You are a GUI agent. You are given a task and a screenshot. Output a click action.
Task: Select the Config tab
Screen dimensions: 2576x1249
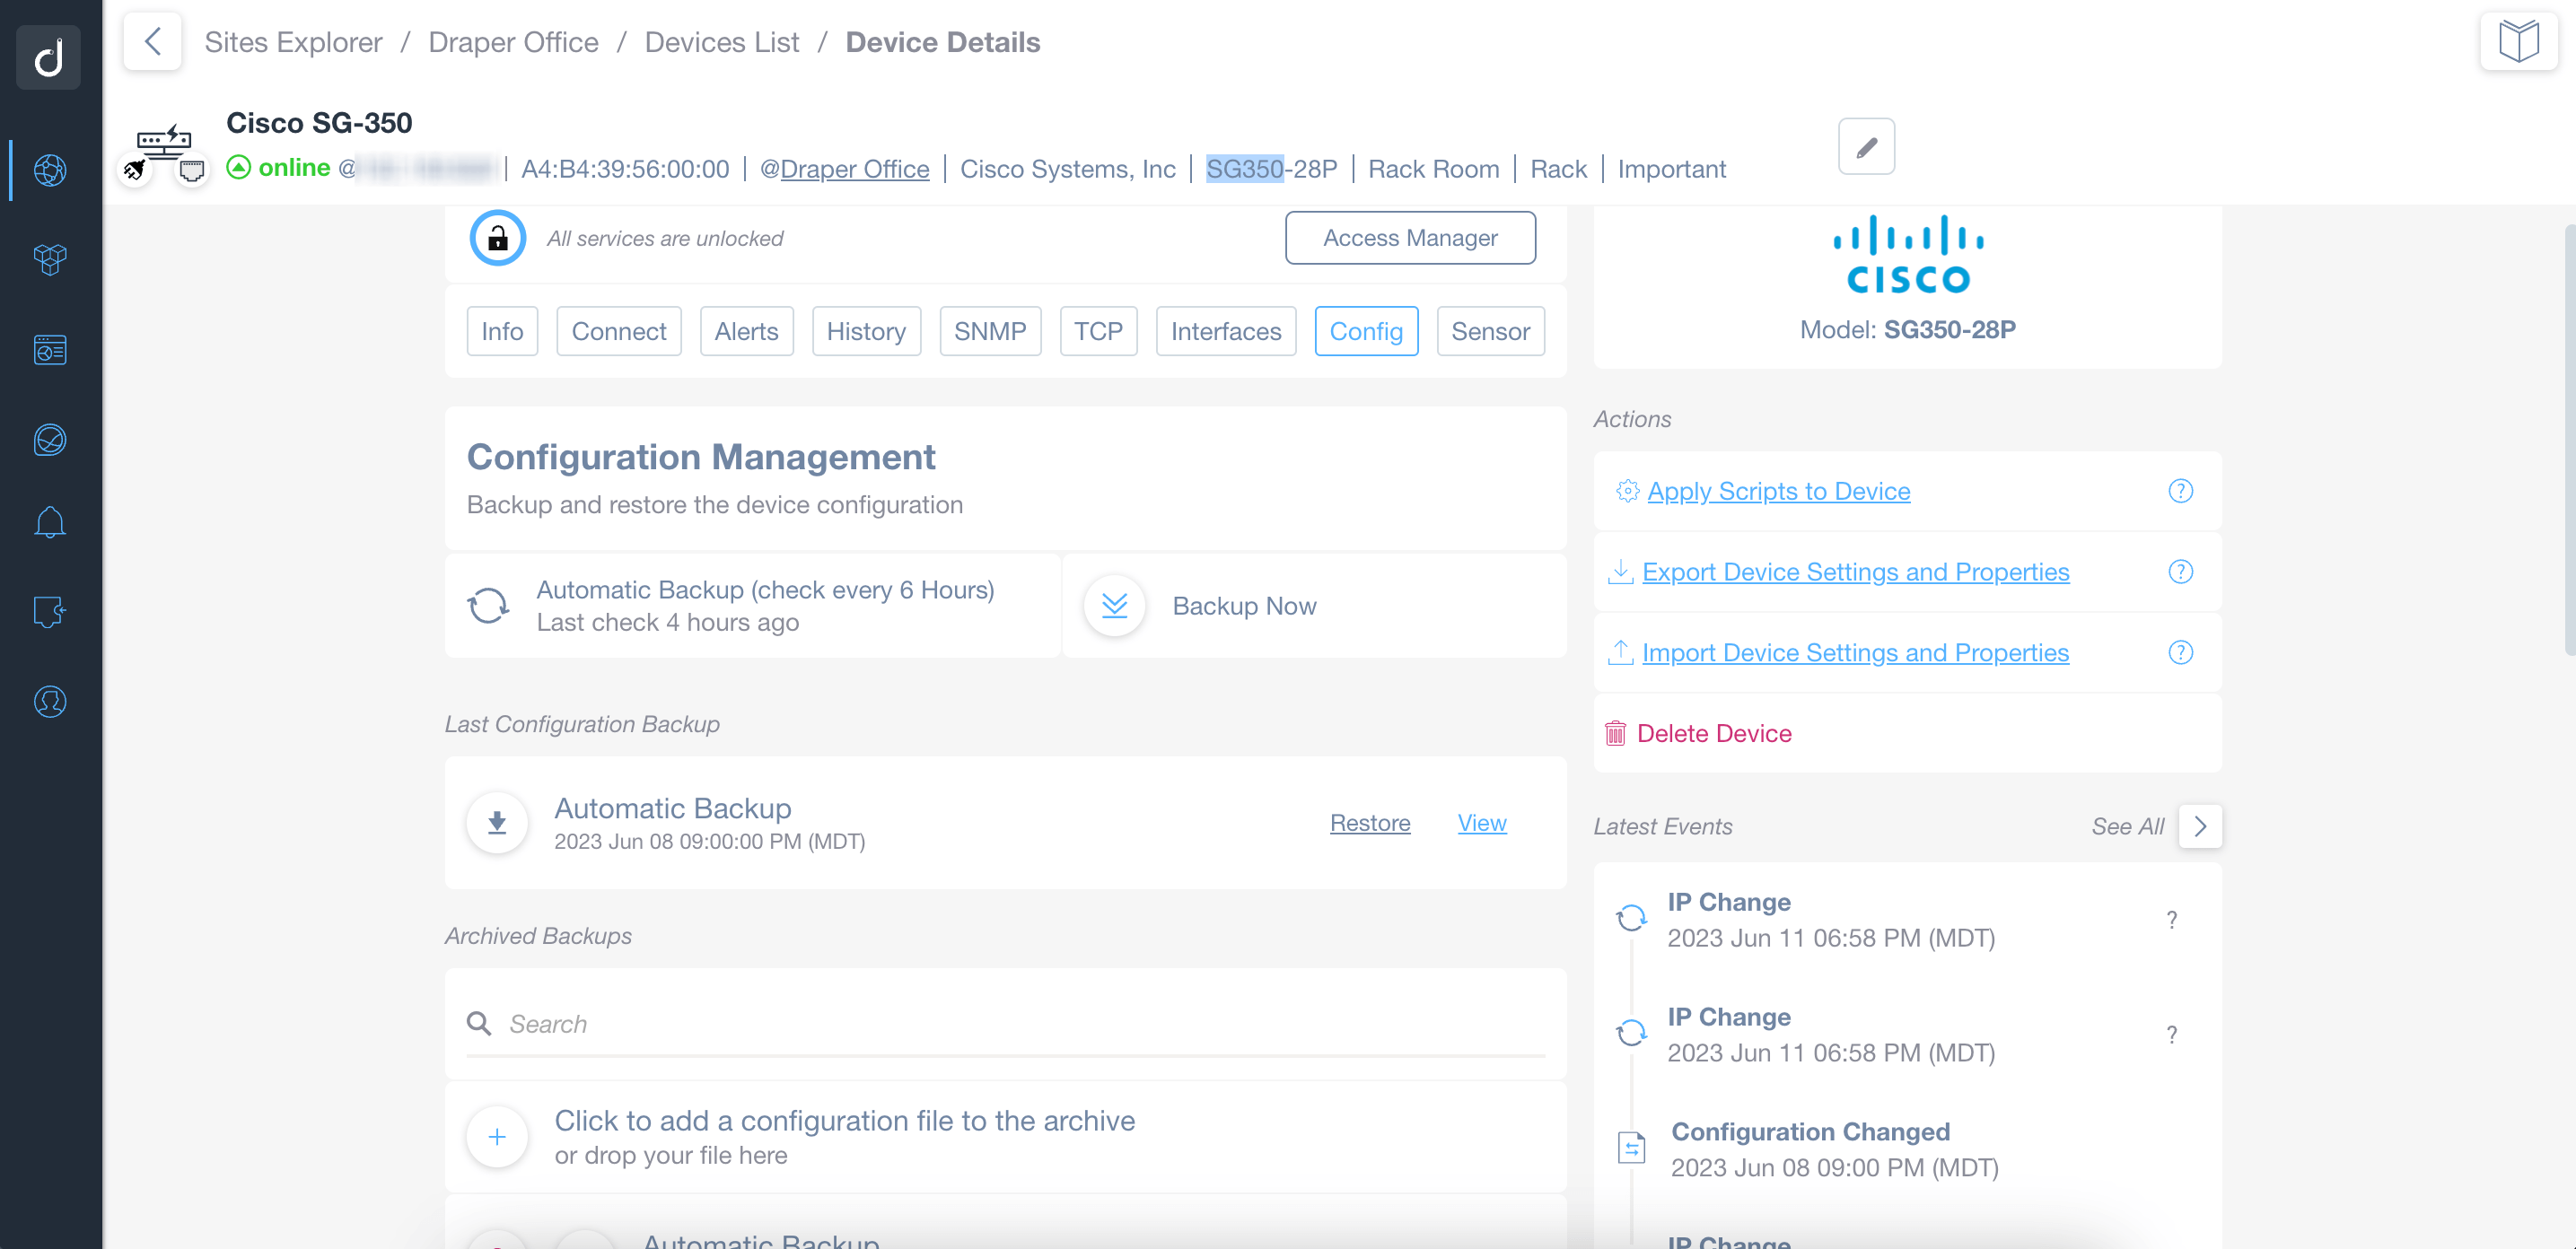click(1366, 331)
